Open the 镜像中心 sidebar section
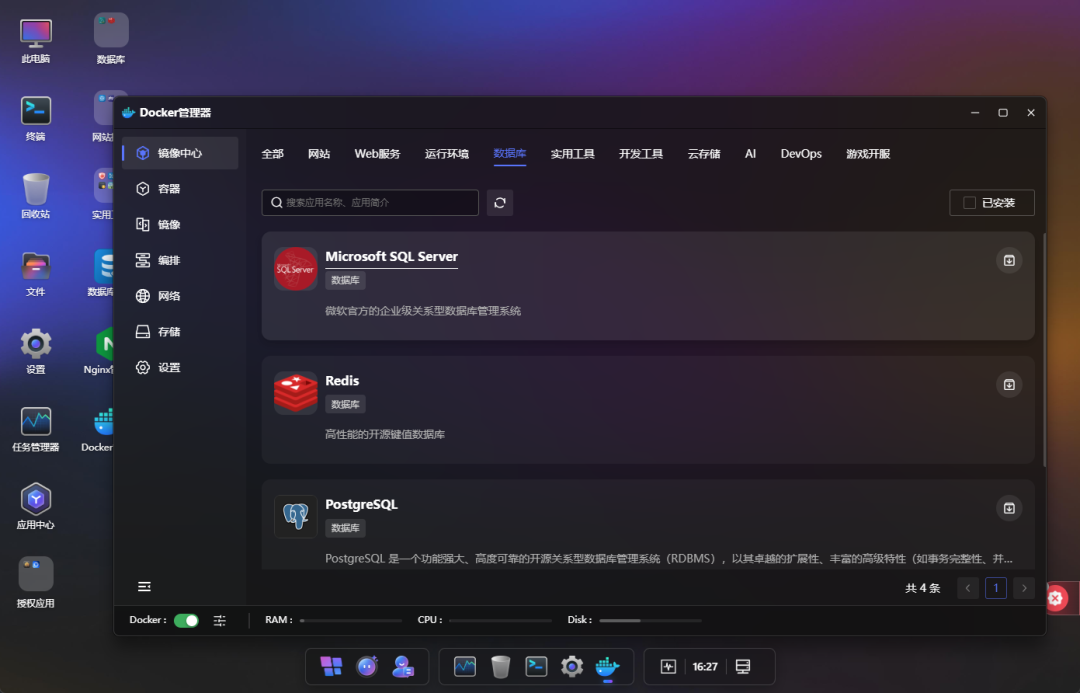The image size is (1080, 693). (x=180, y=153)
